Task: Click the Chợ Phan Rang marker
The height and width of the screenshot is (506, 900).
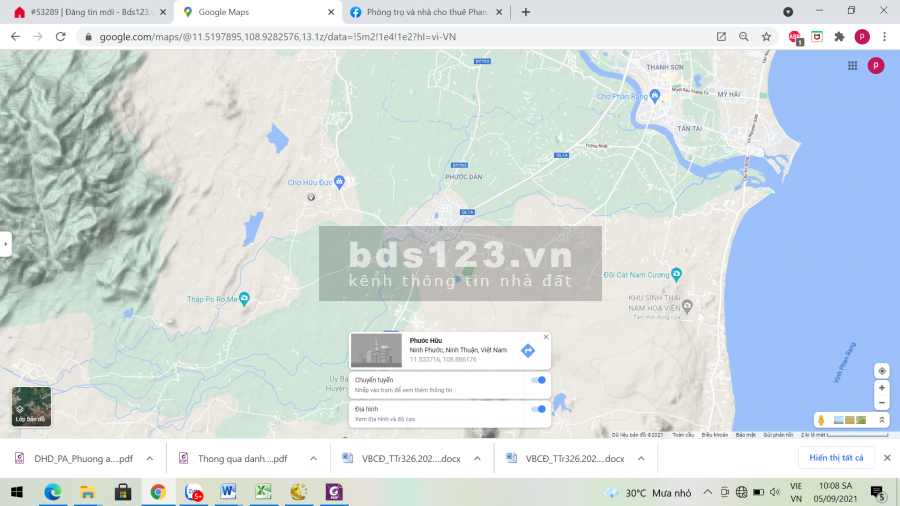Action: pos(655,95)
